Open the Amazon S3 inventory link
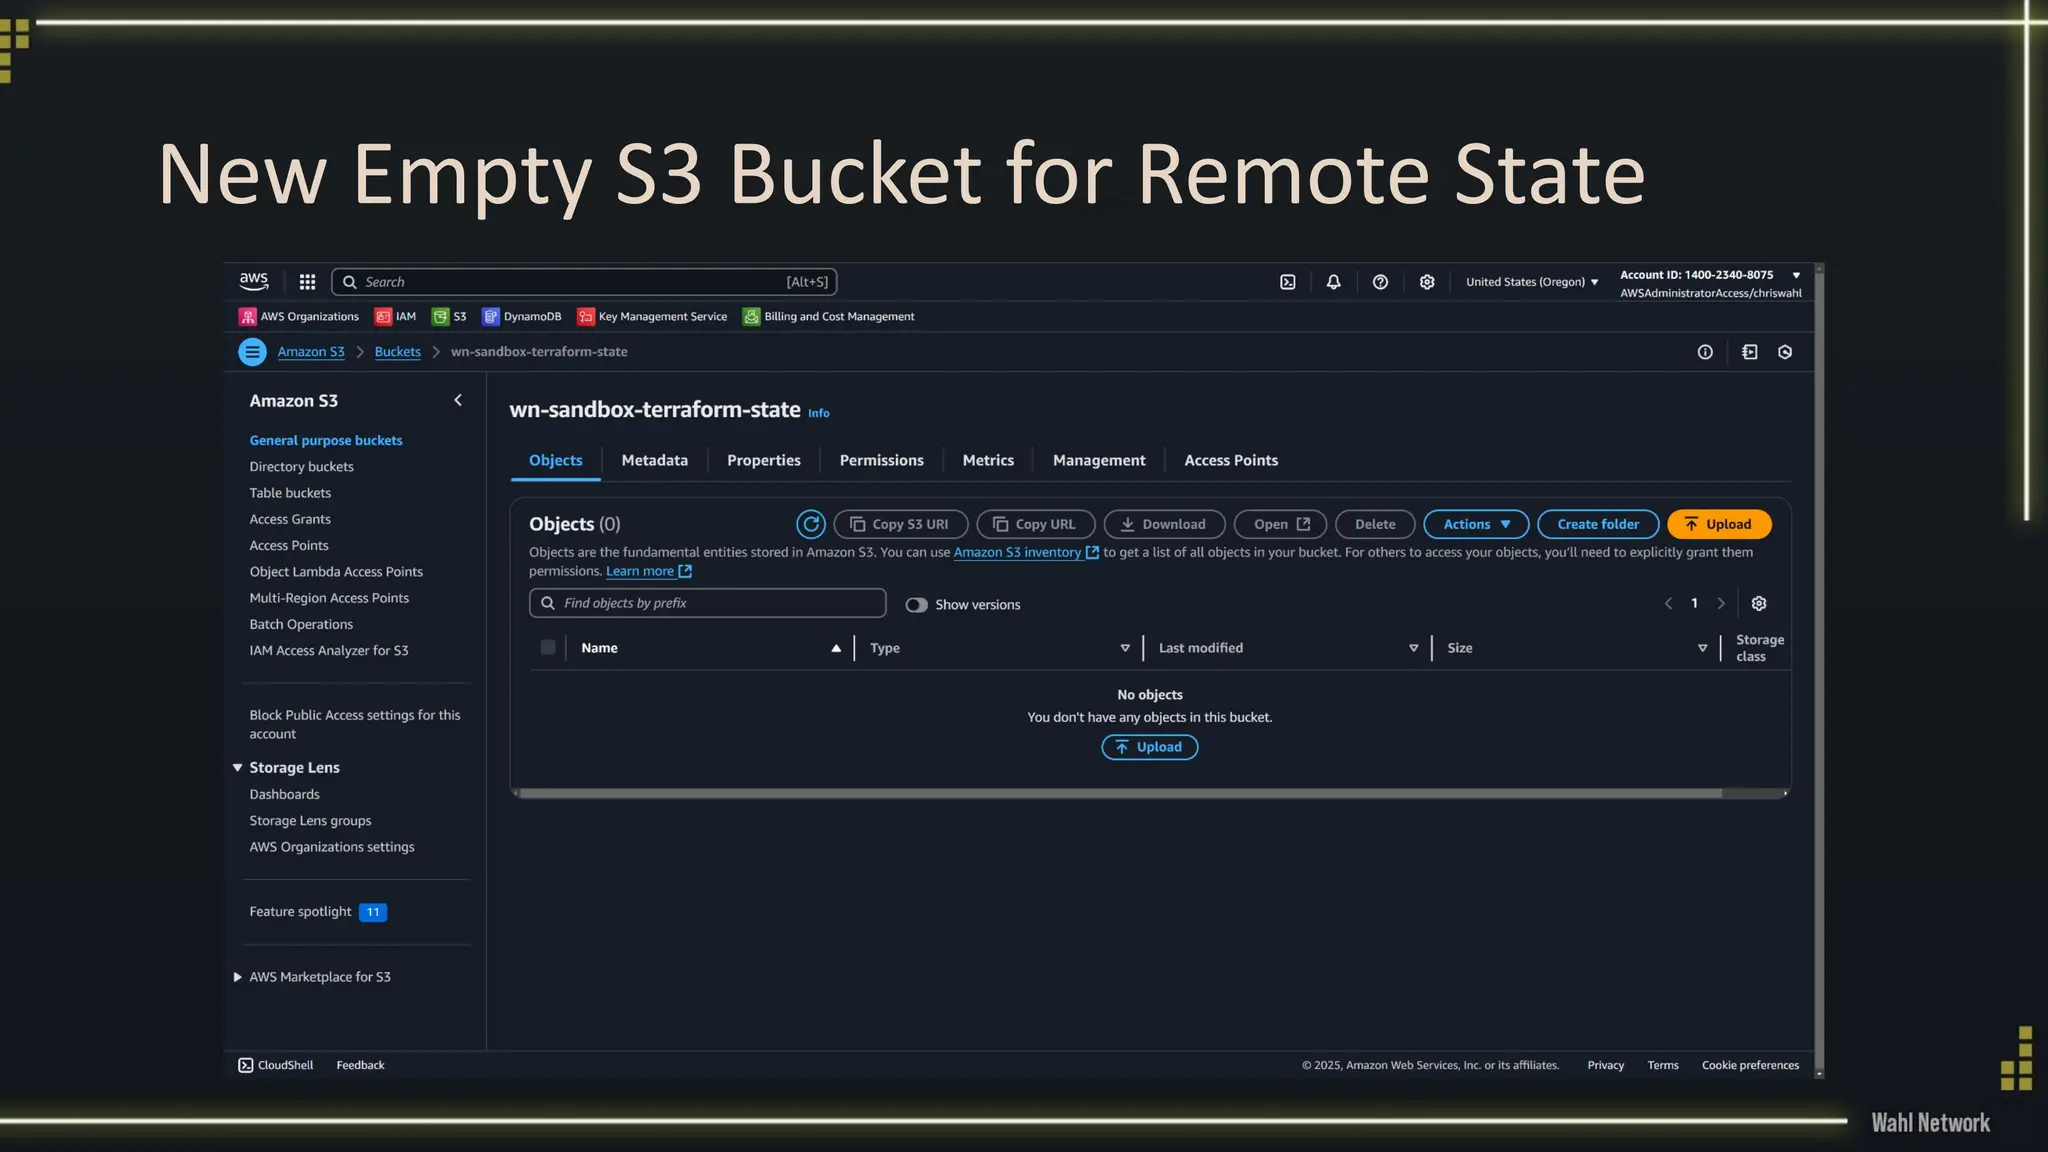 coord(1026,552)
